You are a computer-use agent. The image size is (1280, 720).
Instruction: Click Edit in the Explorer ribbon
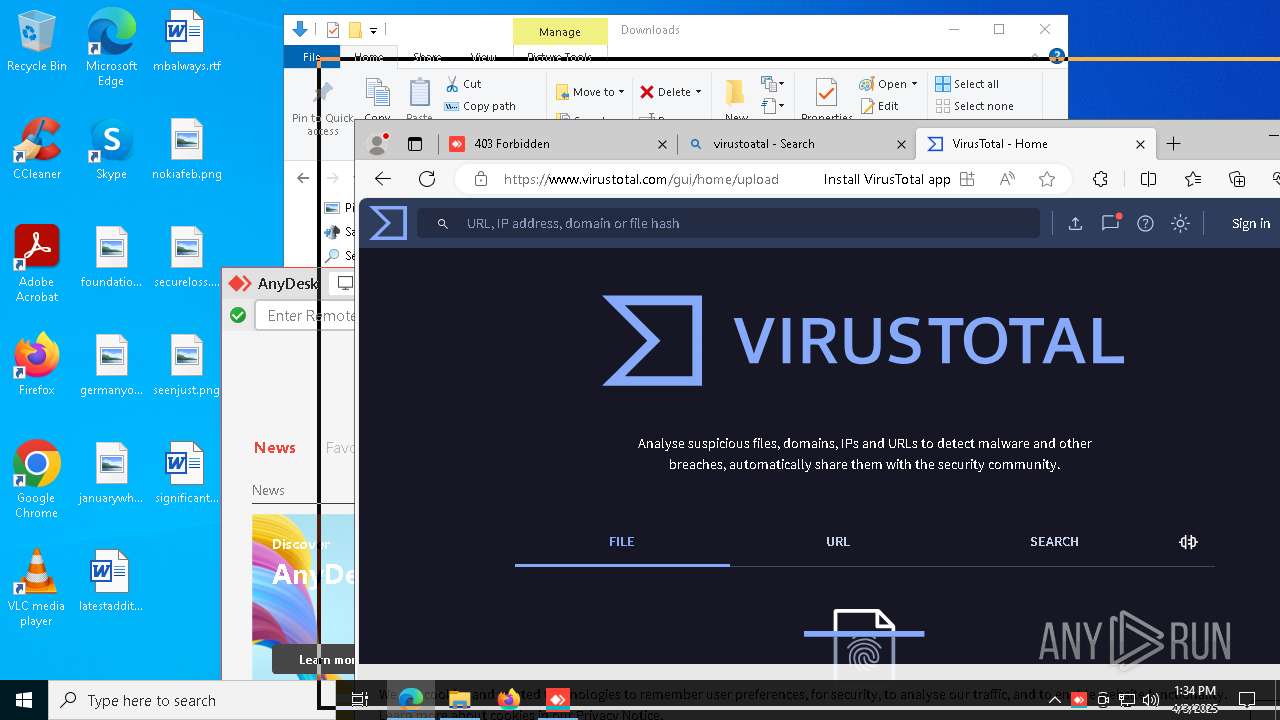click(879, 106)
